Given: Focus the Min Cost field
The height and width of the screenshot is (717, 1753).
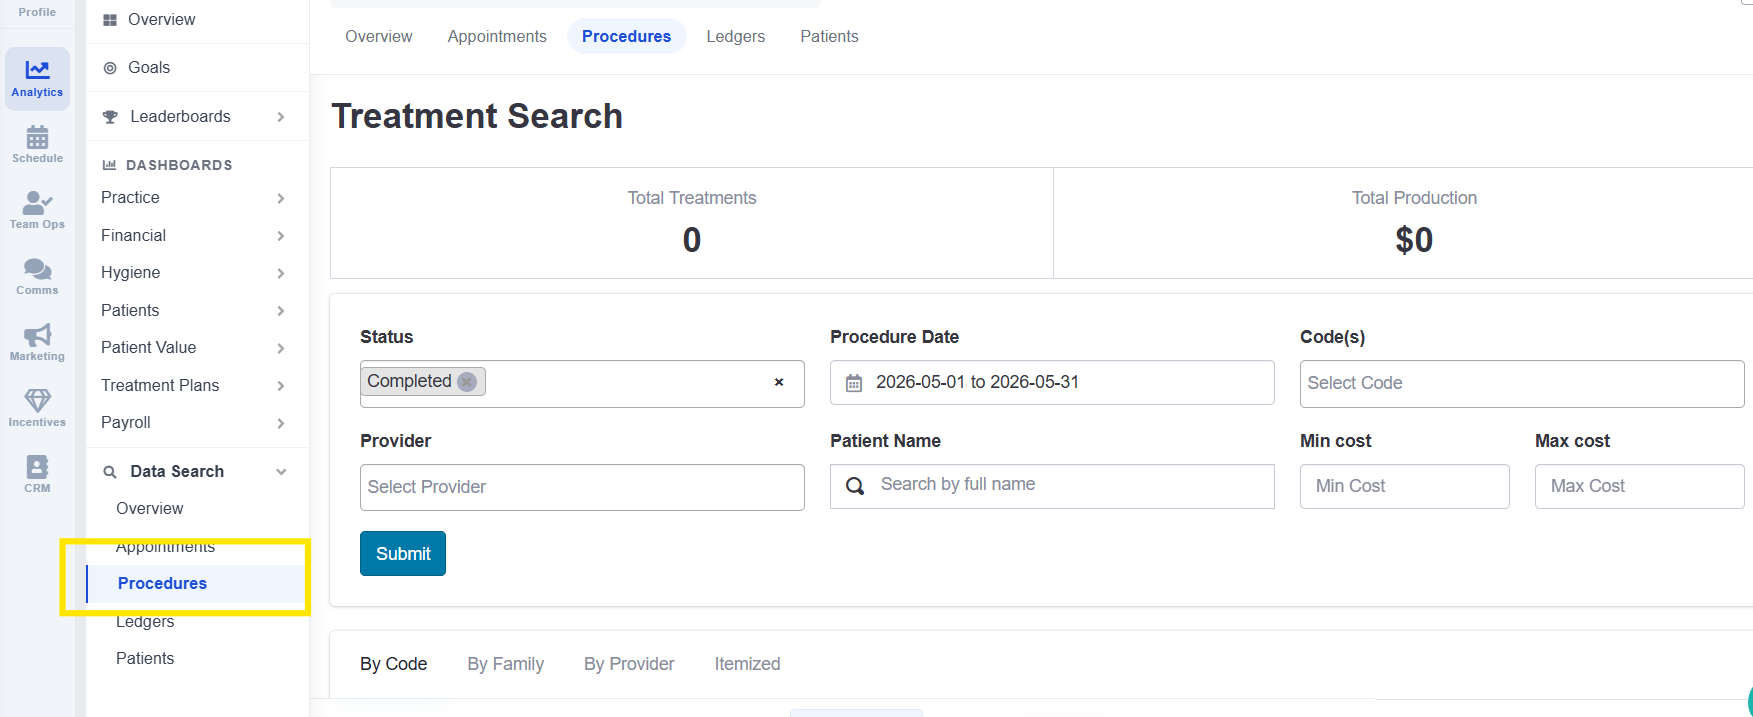Looking at the screenshot, I should pyautogui.click(x=1404, y=486).
